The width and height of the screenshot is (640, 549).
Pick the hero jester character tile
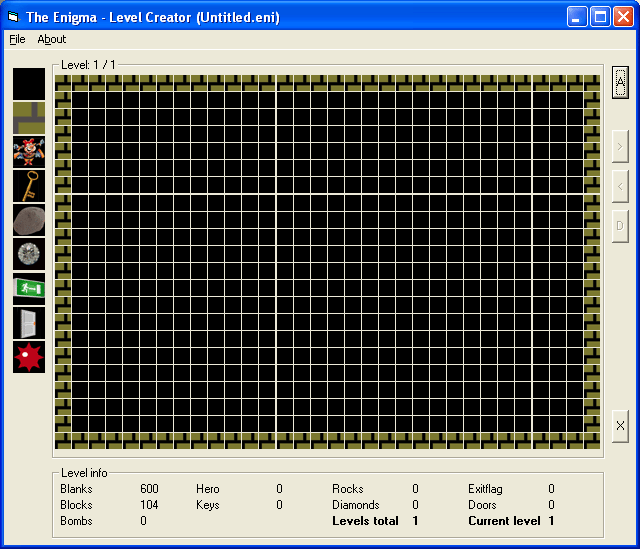[x=29, y=152]
